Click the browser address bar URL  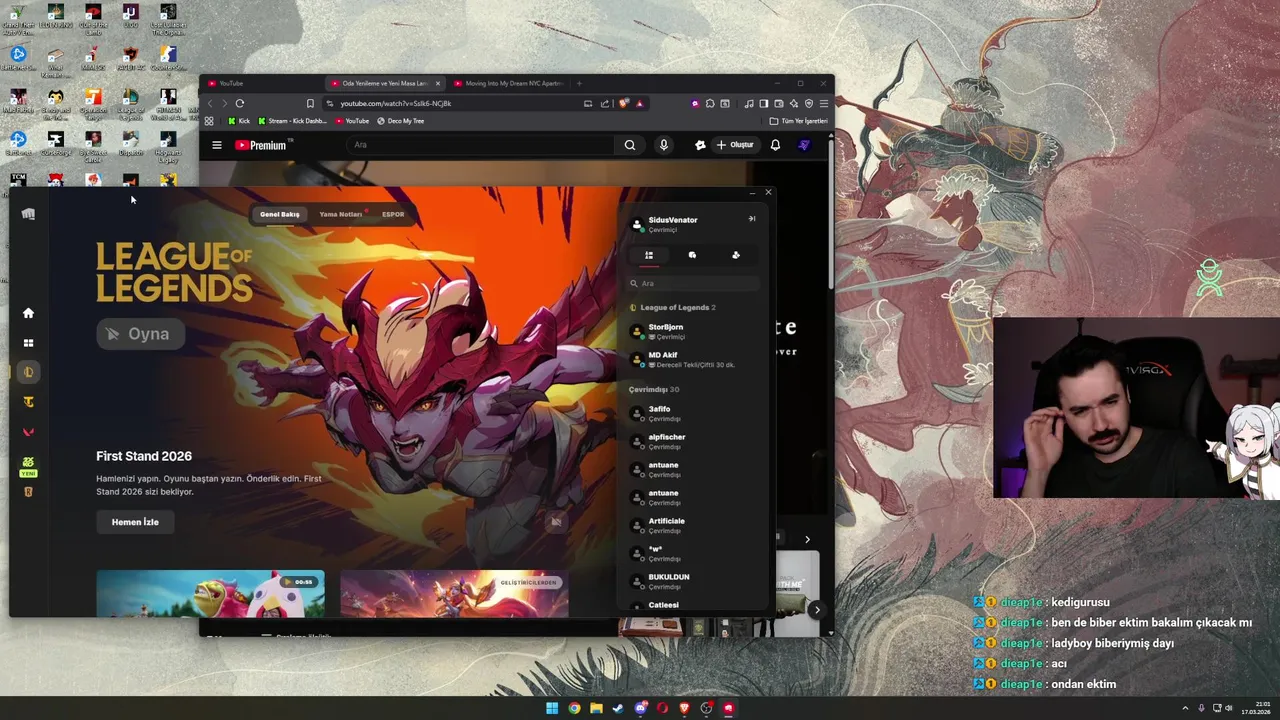coord(395,103)
